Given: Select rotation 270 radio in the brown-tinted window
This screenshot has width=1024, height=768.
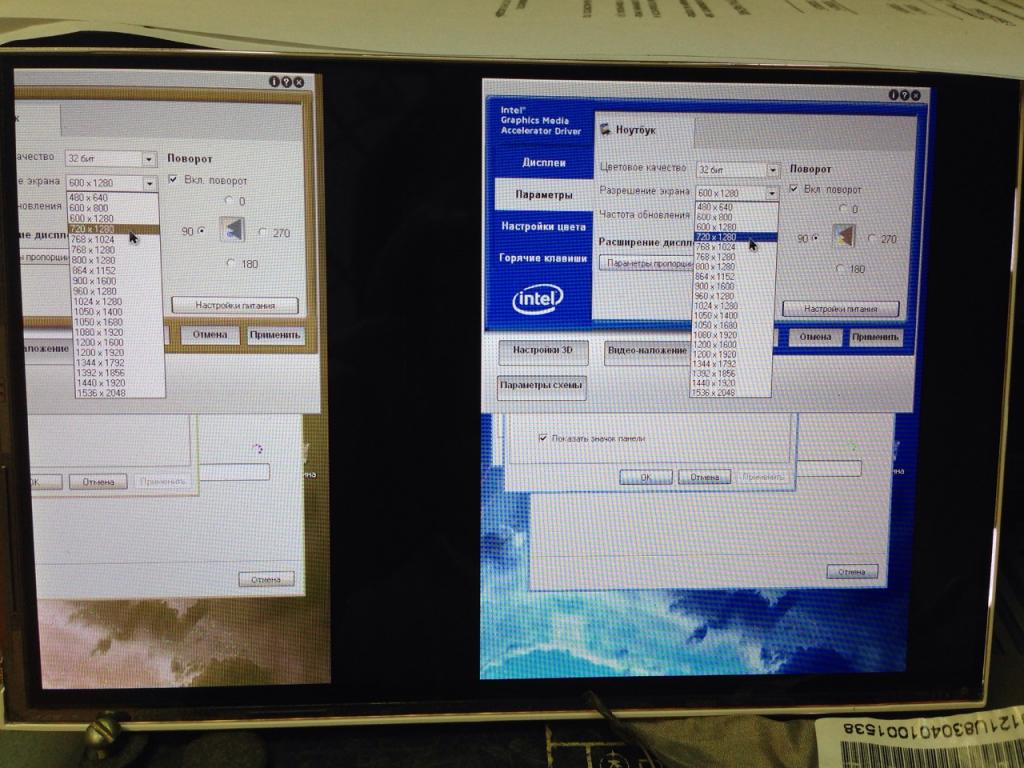Looking at the screenshot, I should click(x=263, y=232).
